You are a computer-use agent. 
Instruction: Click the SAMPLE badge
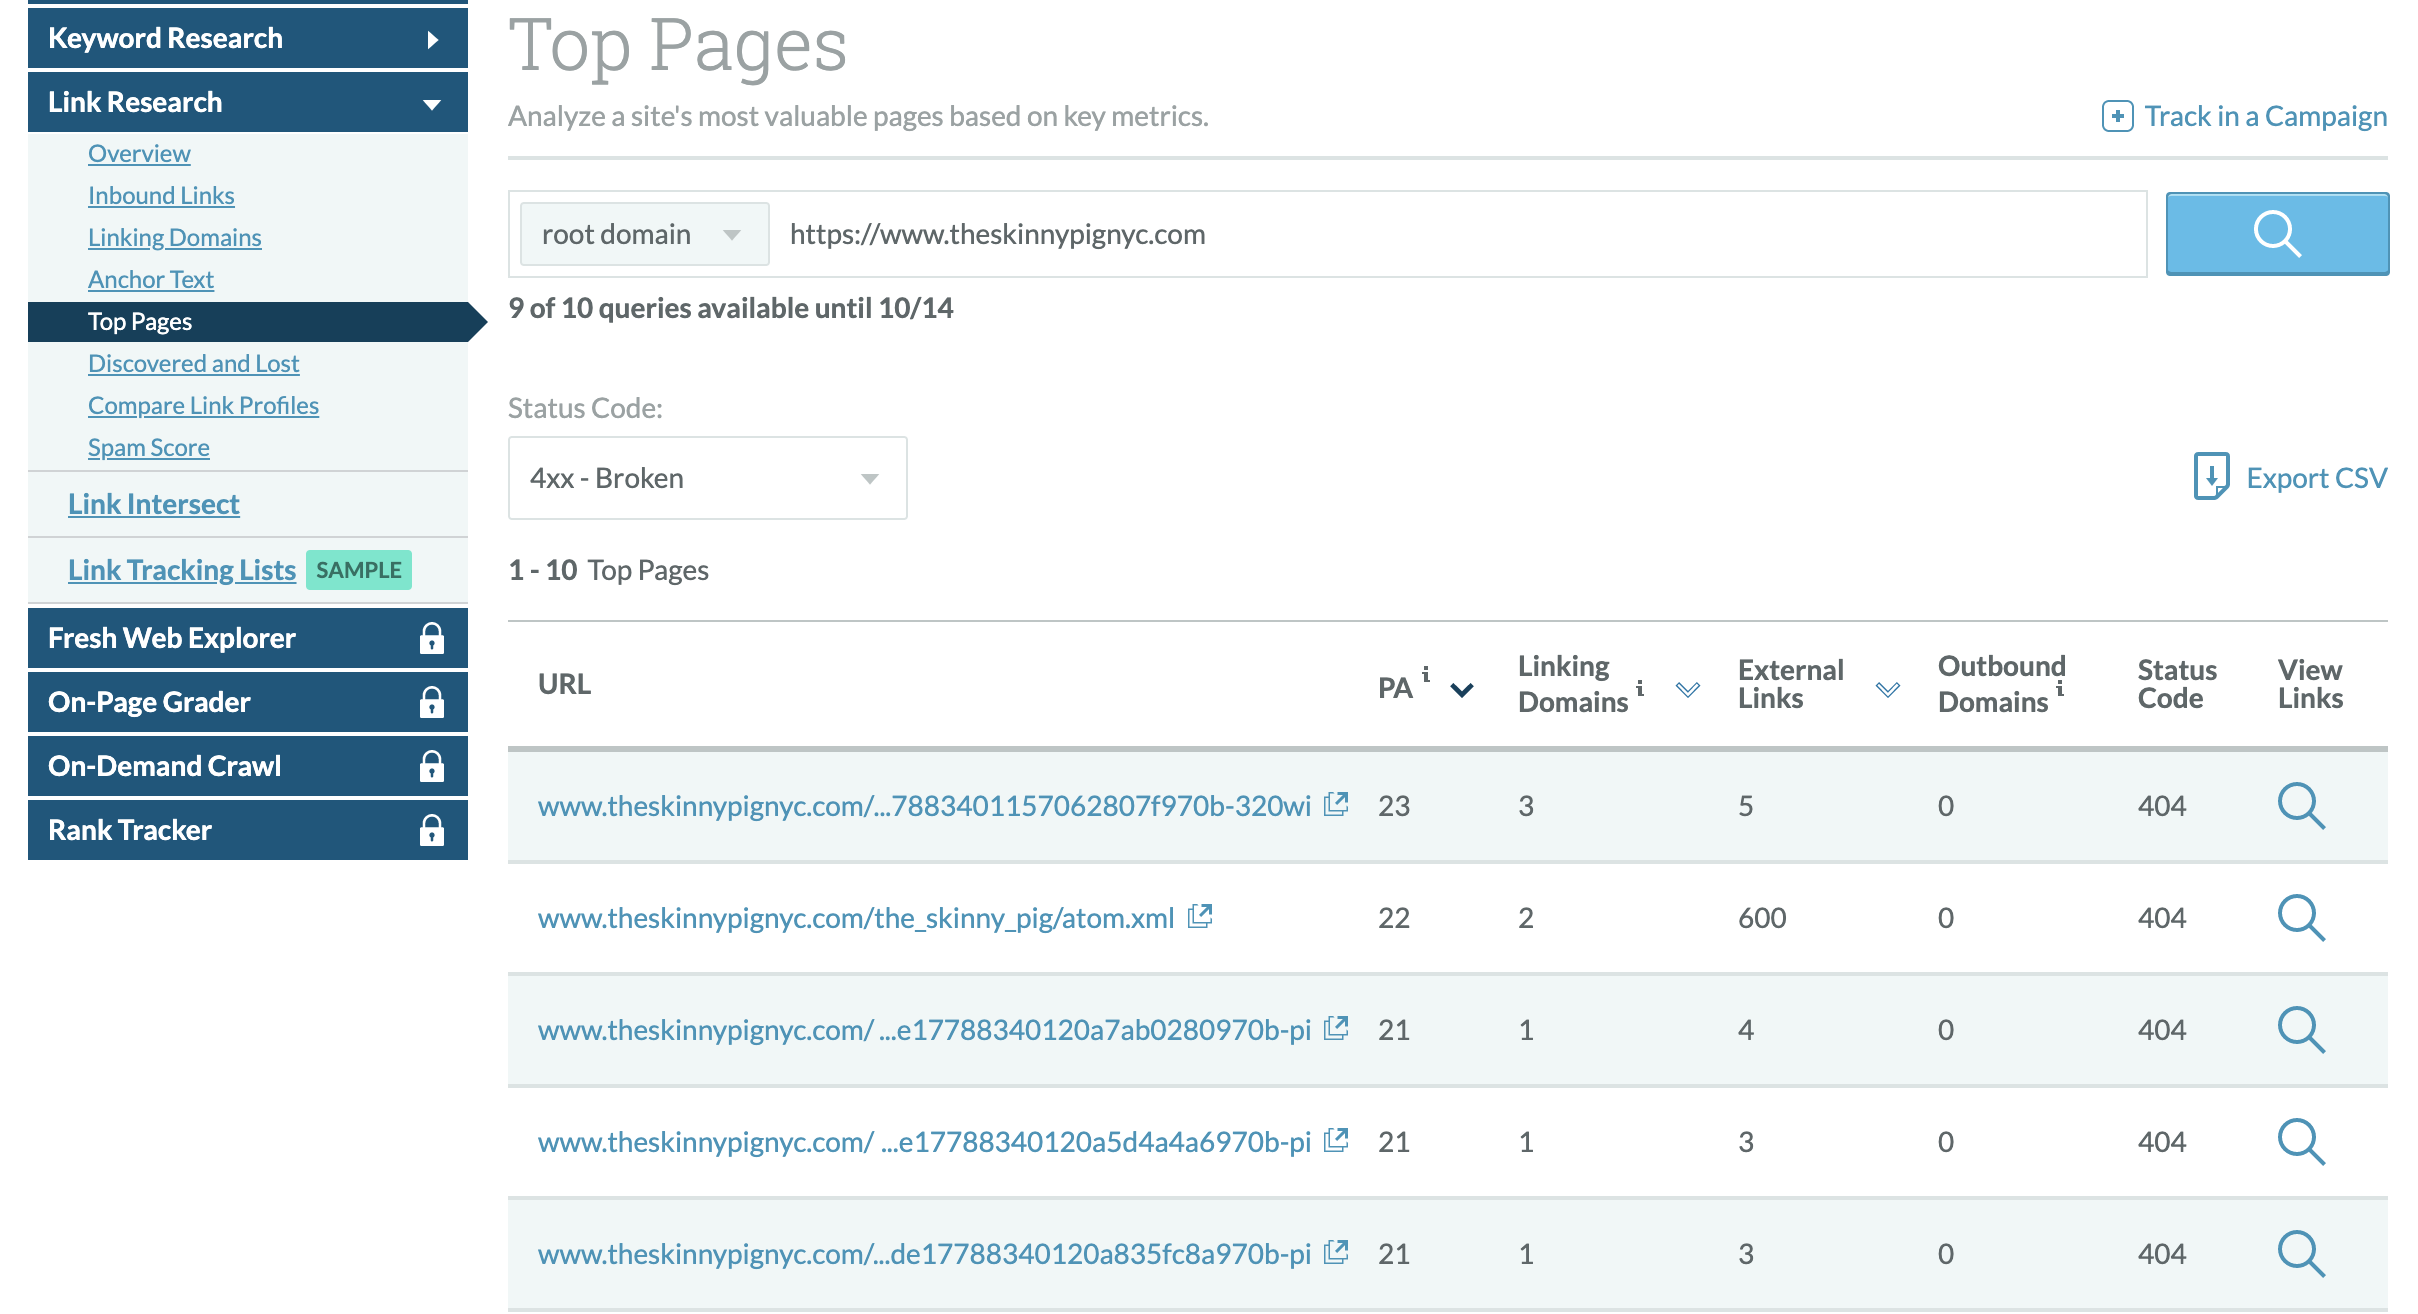(x=359, y=570)
